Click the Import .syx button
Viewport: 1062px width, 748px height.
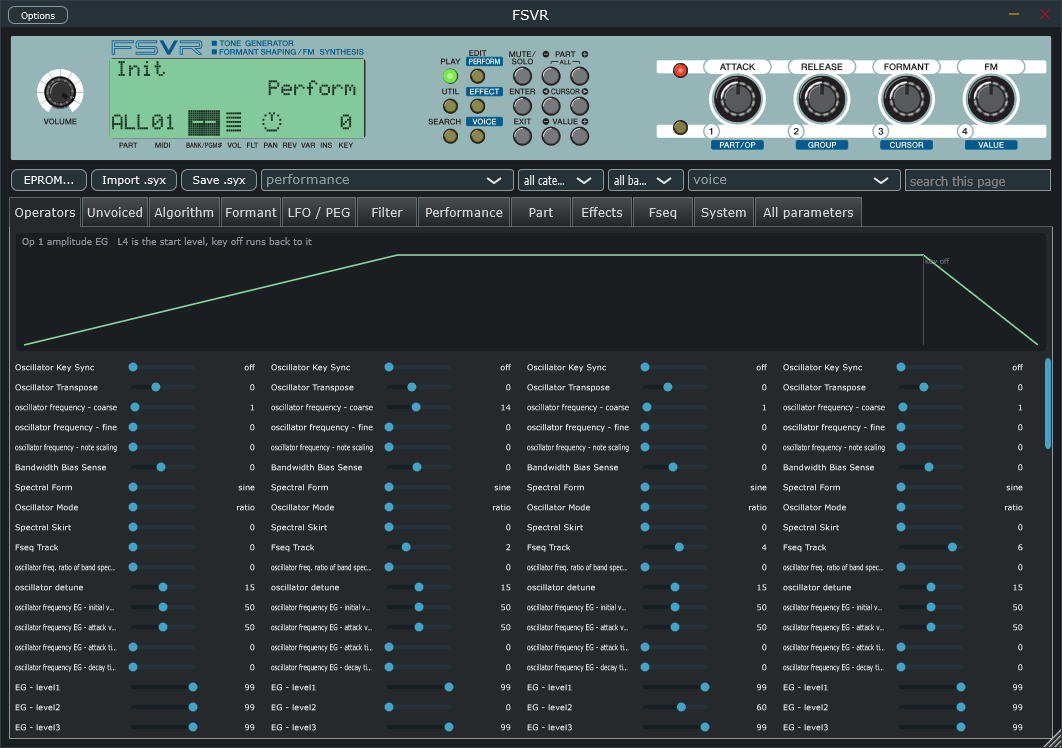(x=133, y=180)
